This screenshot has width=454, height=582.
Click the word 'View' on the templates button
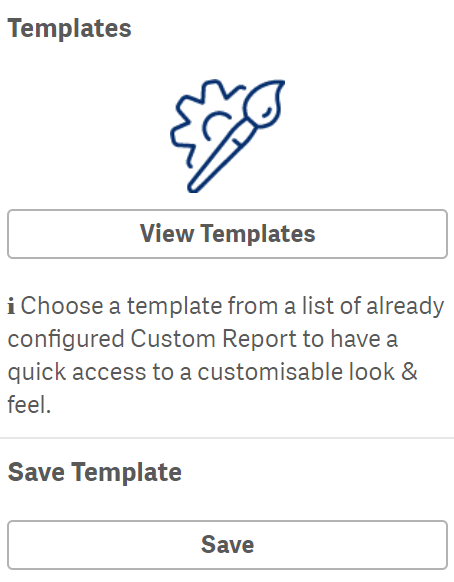(167, 234)
